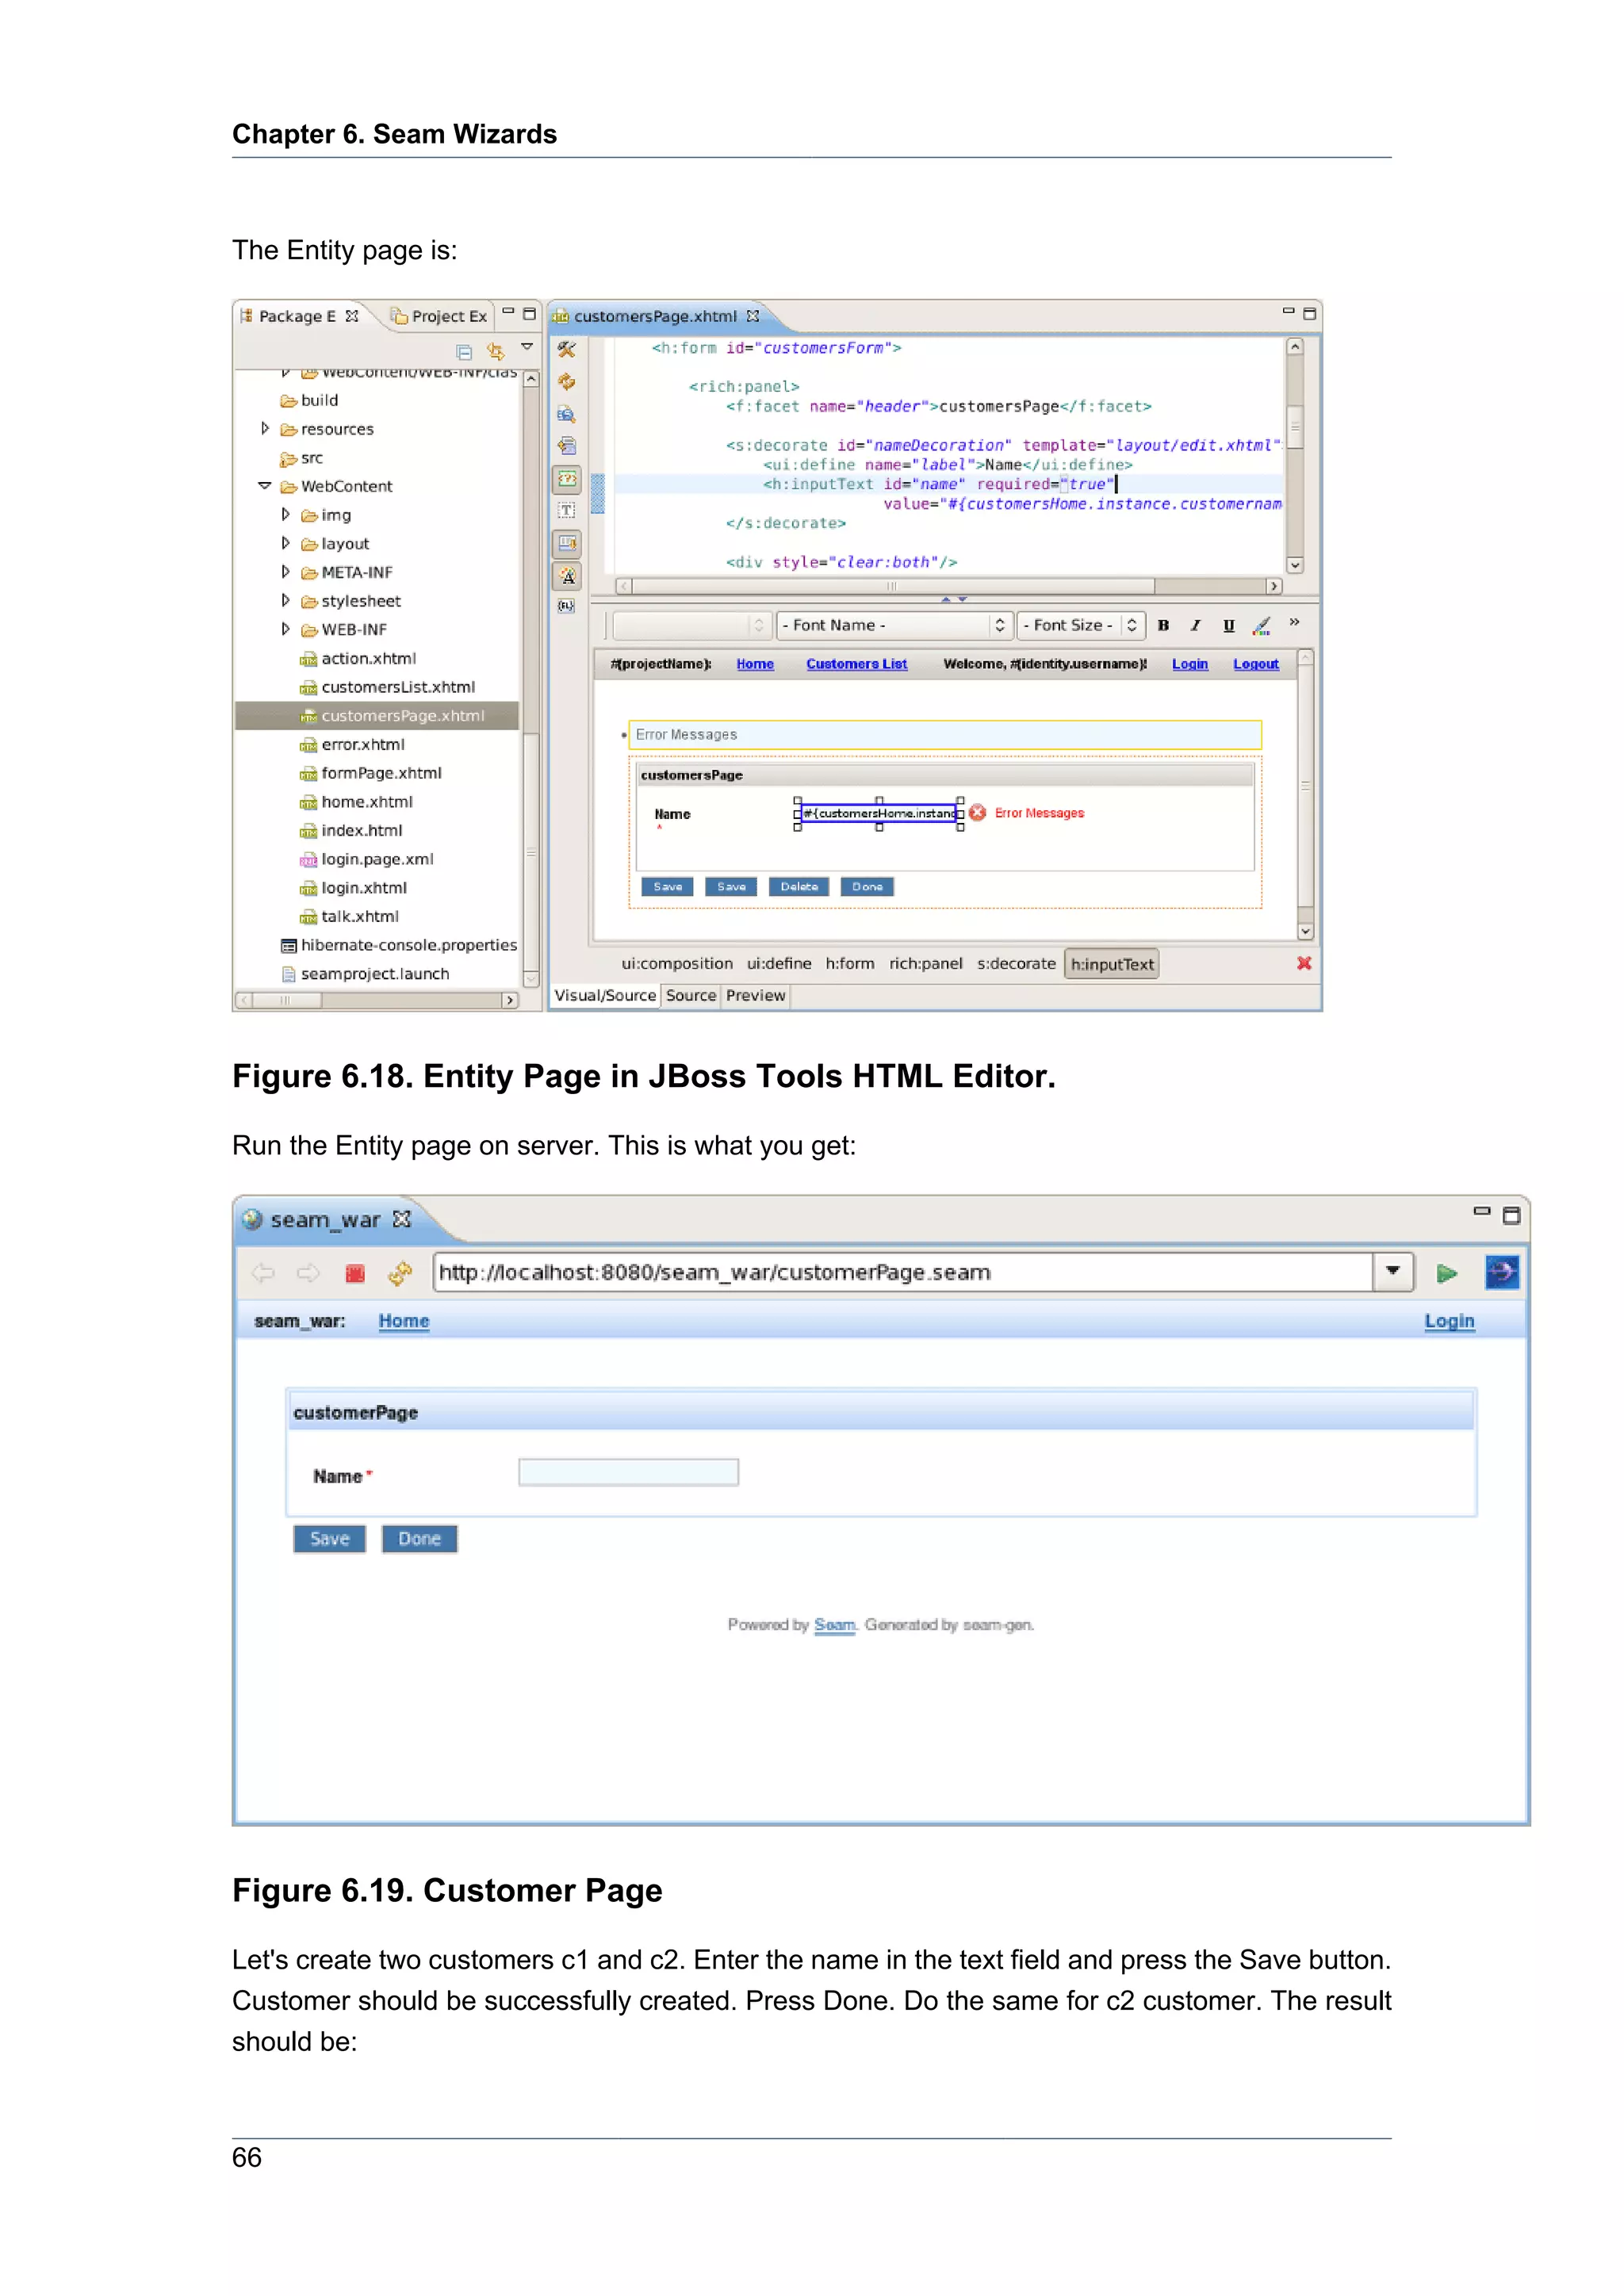Switch to the Package Explorer tab
Screen dimensions: 1624x2296
(x=297, y=316)
